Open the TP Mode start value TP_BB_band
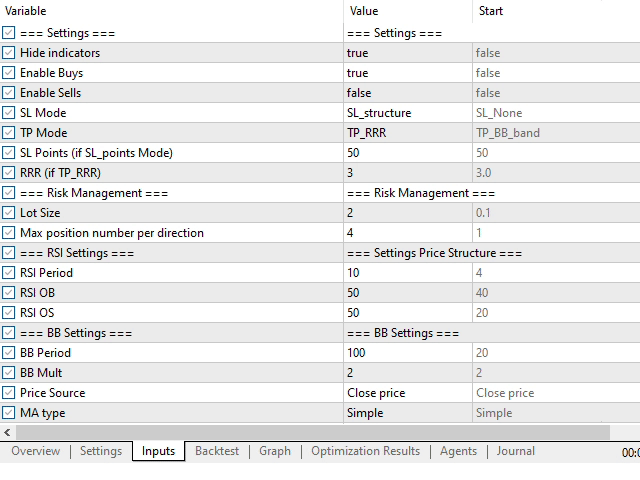Viewport: 640px width, 480px height. 556,133
